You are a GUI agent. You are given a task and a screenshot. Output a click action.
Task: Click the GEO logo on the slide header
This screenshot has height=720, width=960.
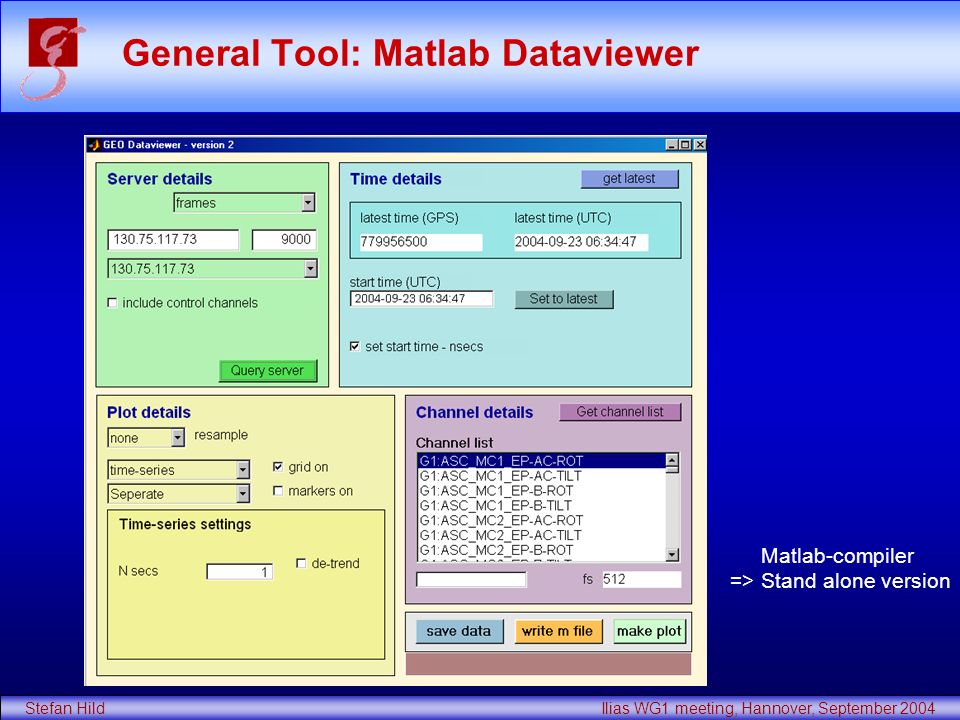pos(52,58)
